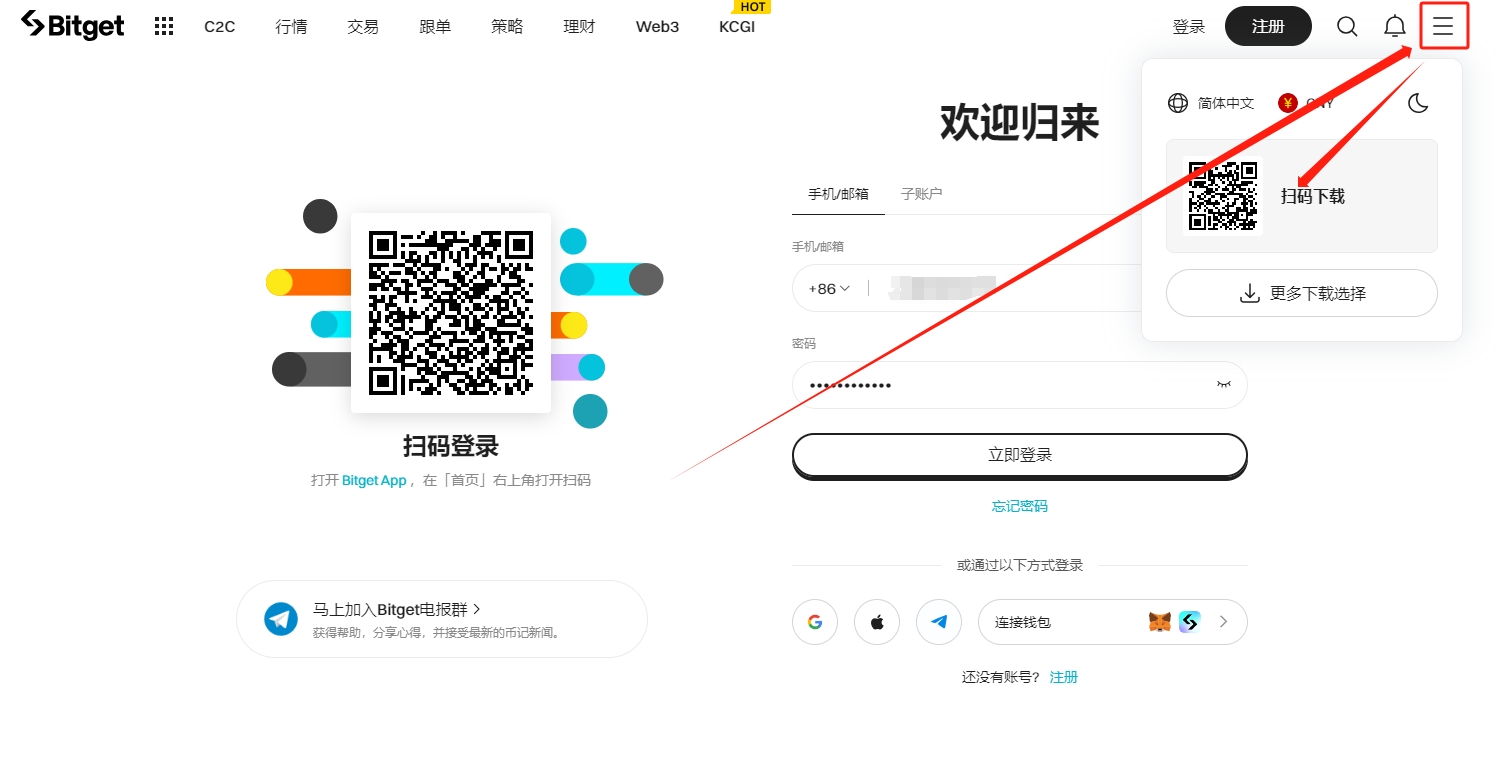Click the globe language icon
Viewport: 1495px width, 760px height.
pos(1178,103)
